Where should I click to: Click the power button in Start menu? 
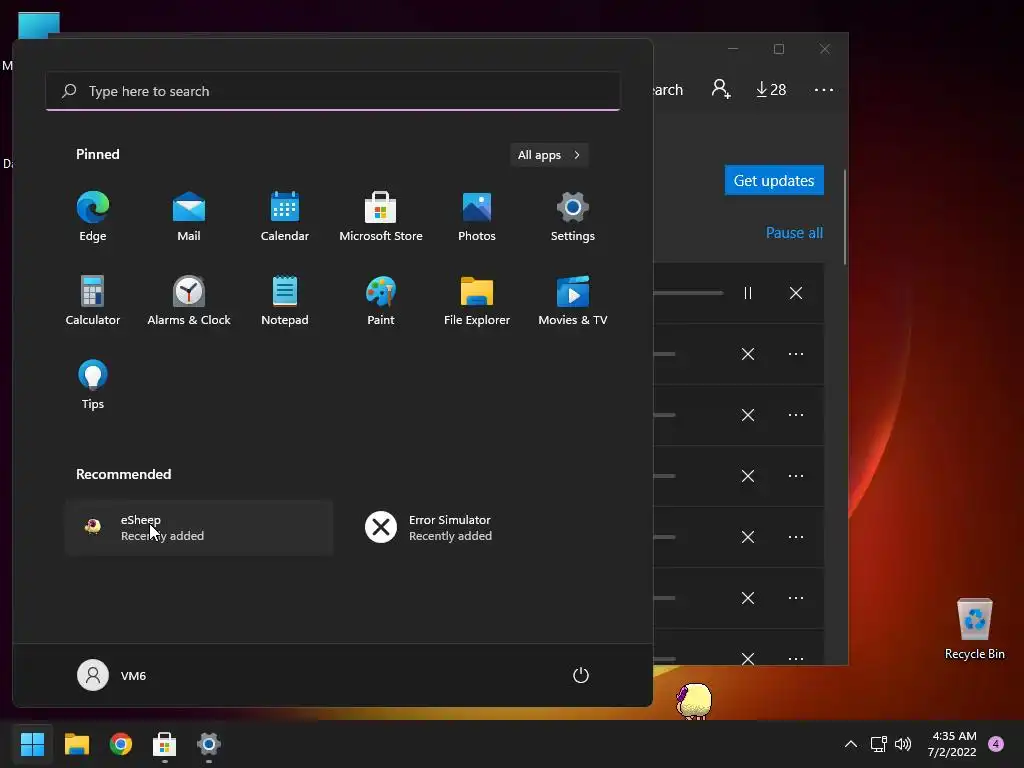pyautogui.click(x=581, y=675)
